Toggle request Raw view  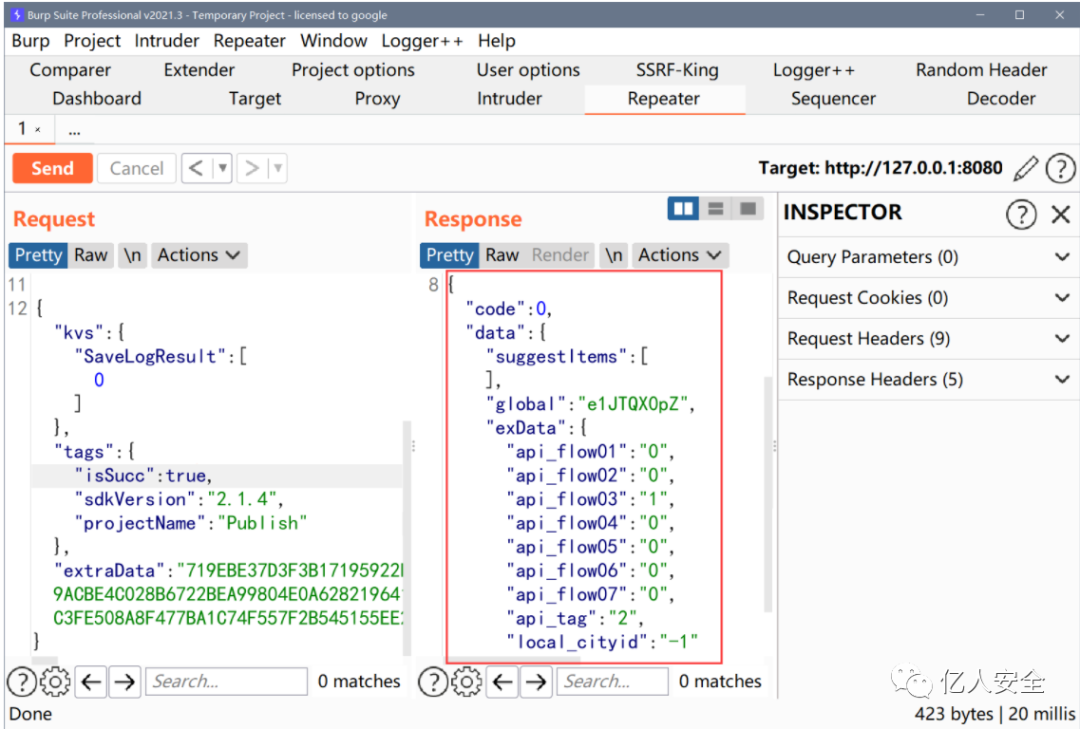[91, 255]
